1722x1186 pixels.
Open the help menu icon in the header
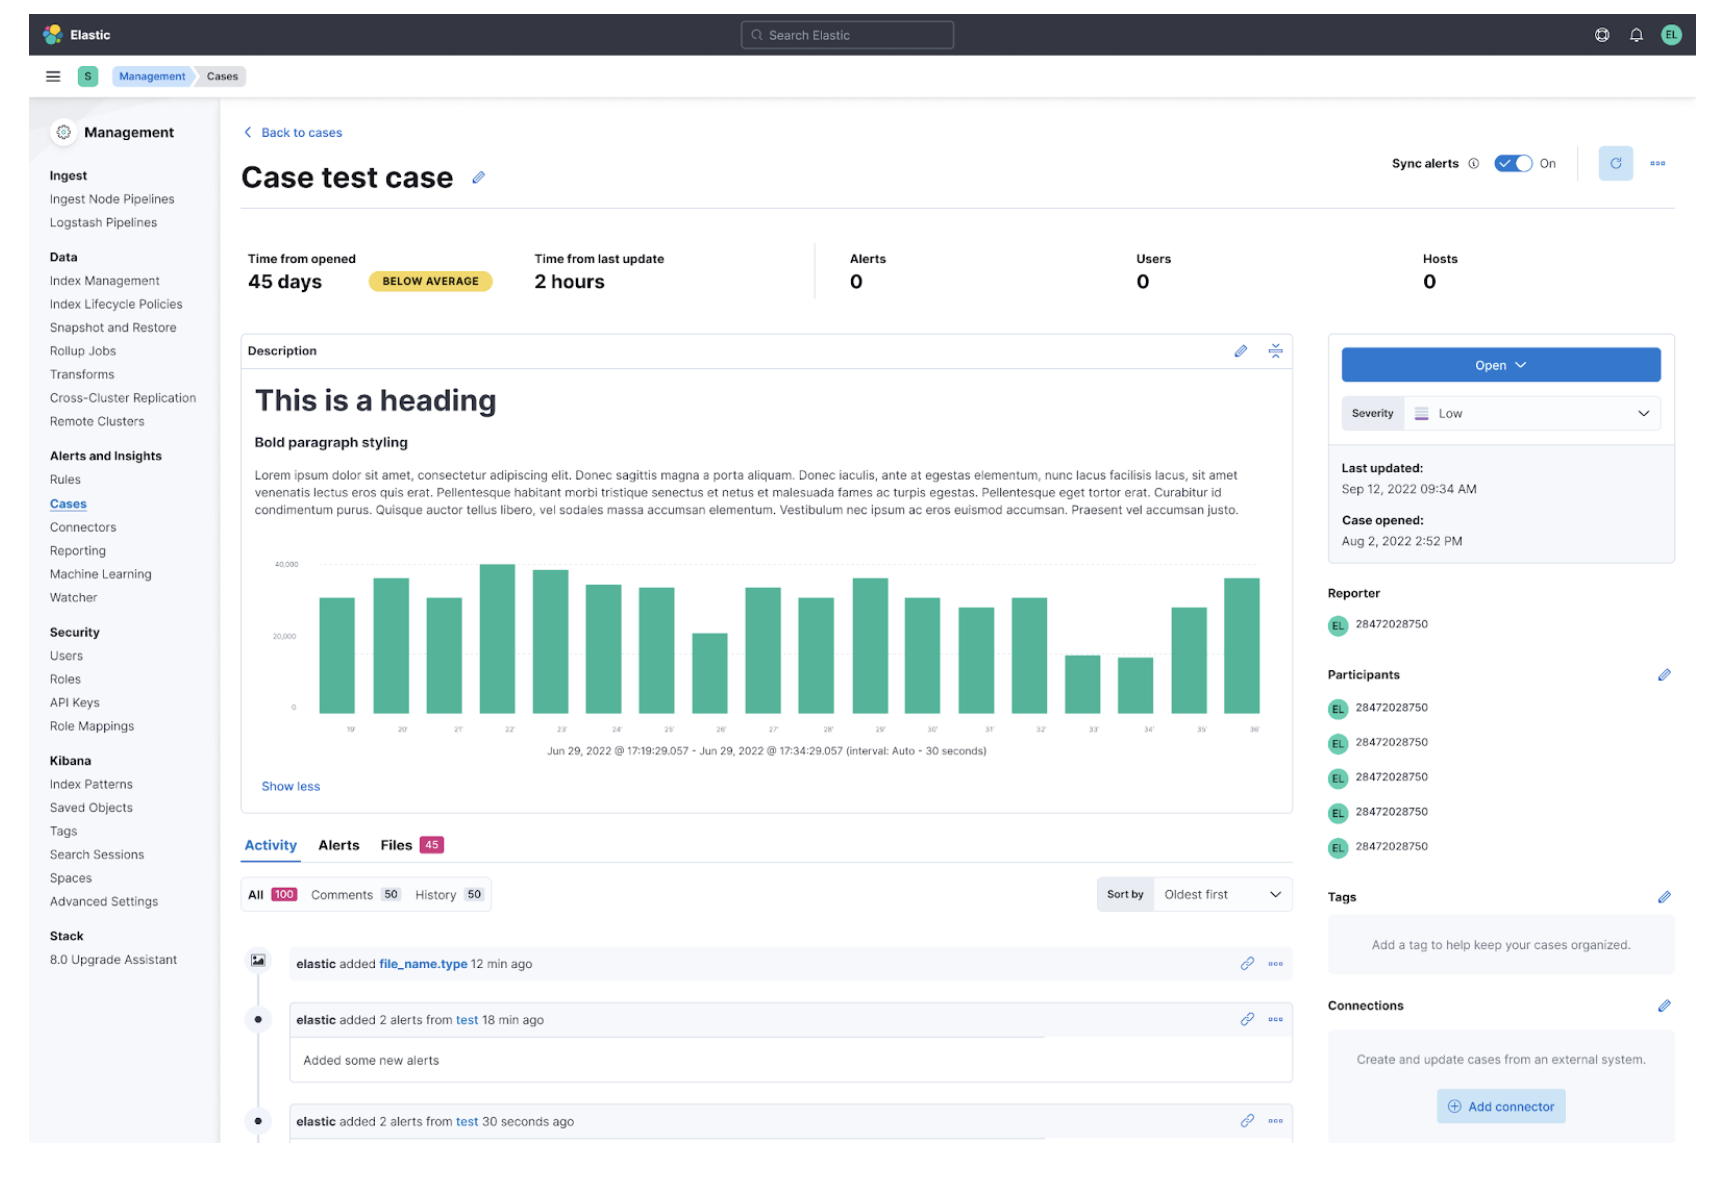(1601, 35)
